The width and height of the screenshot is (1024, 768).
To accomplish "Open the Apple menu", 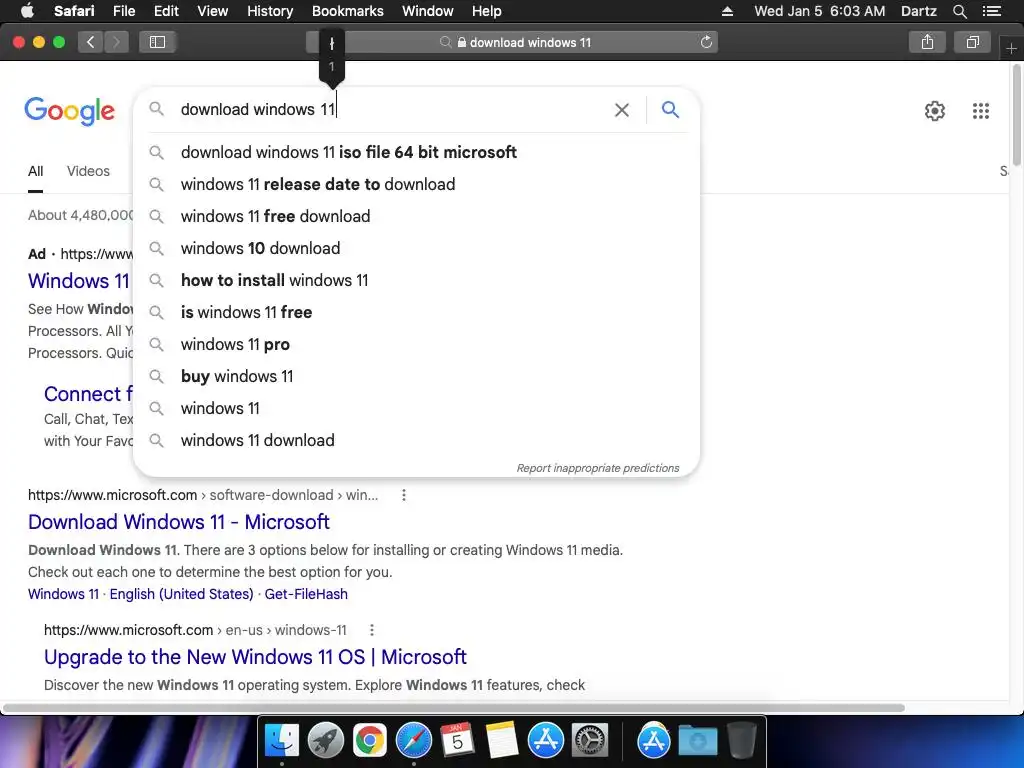I will coord(27,11).
